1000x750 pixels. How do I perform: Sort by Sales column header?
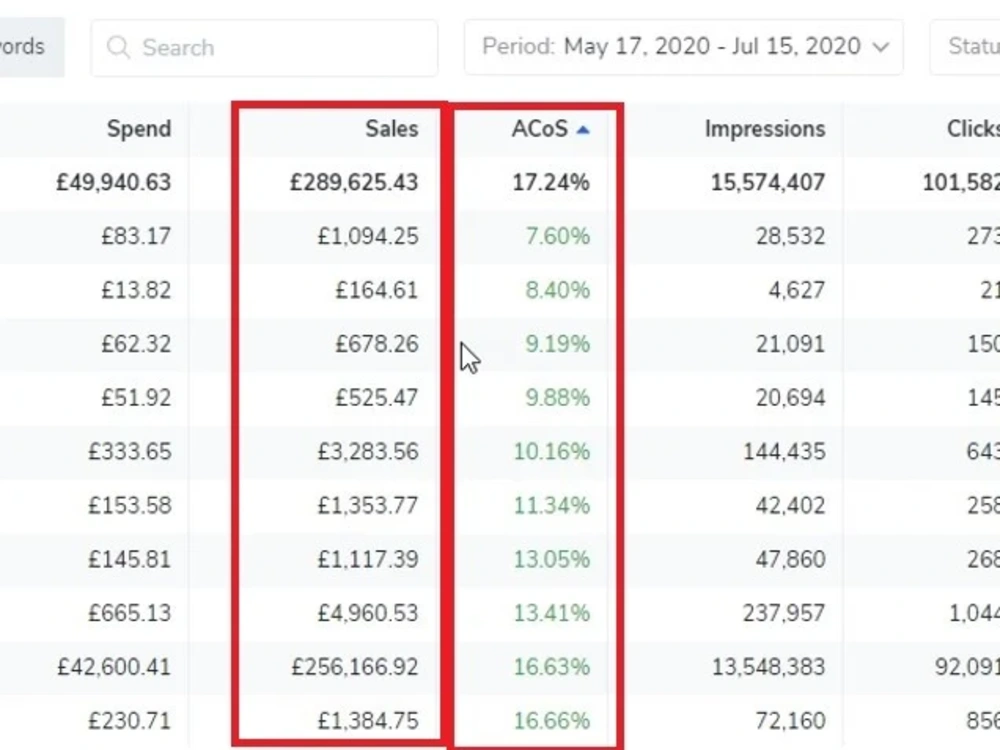(x=392, y=129)
